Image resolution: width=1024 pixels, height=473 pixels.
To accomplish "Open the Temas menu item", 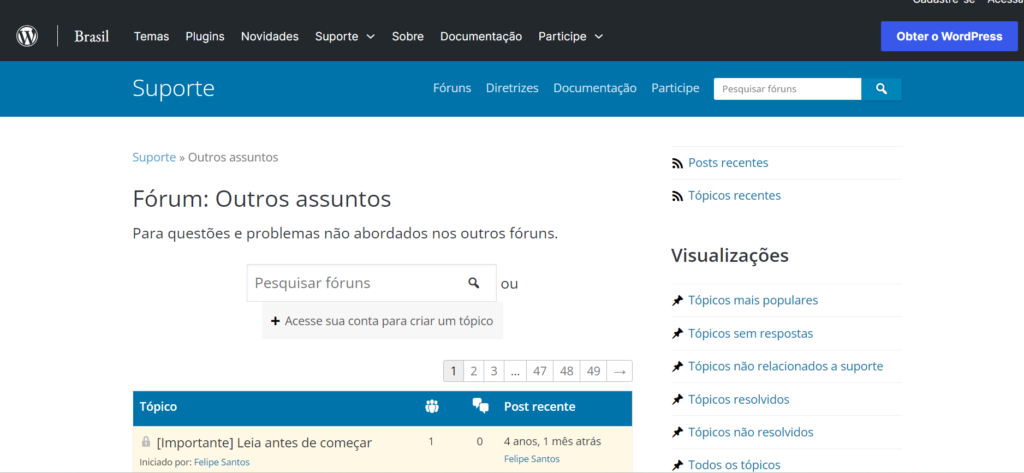I will pos(152,37).
